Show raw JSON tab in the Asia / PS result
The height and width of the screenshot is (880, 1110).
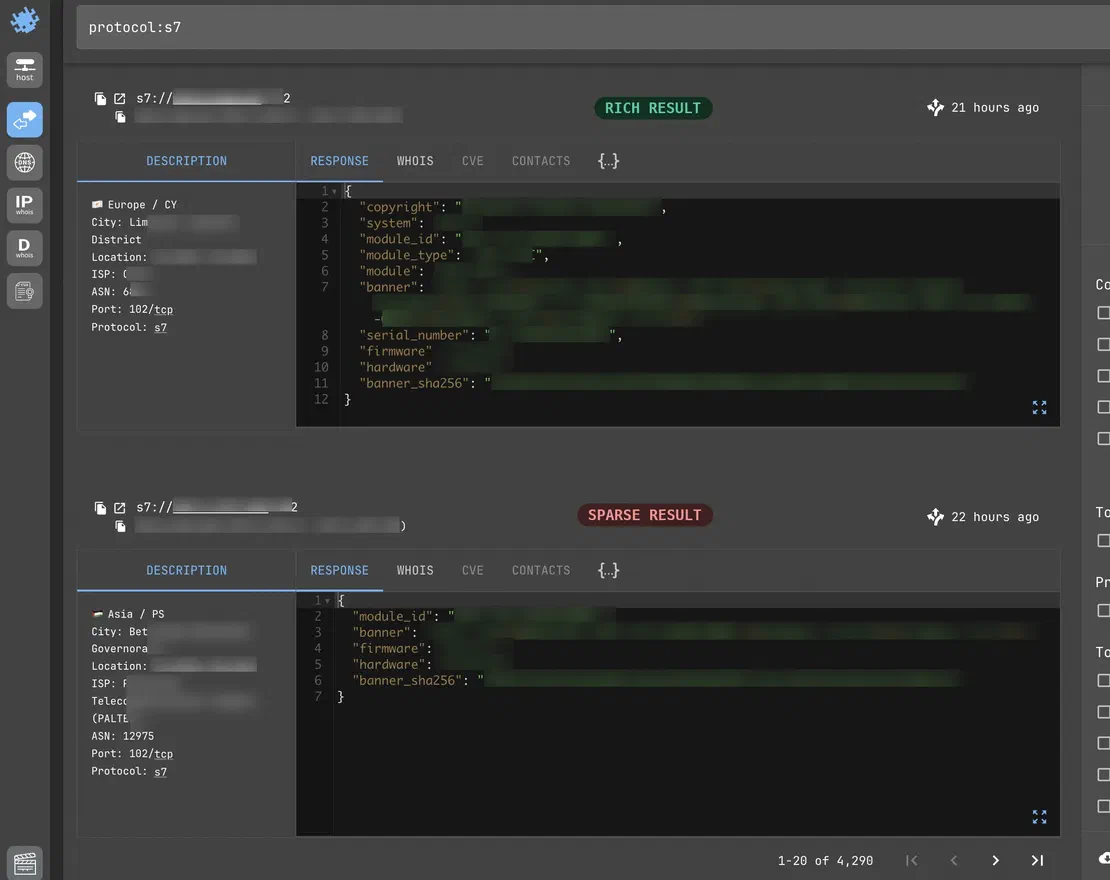[608, 570]
